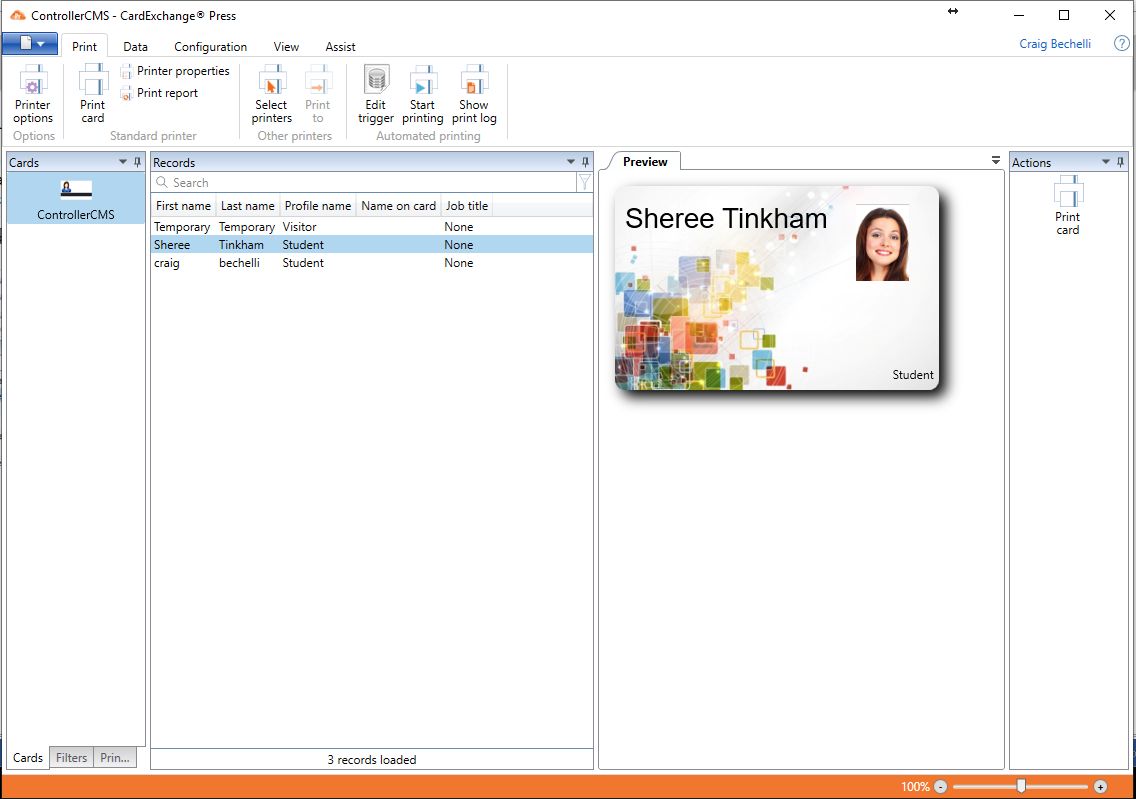Switch to the Prin... bottom tab
Image resolution: width=1136 pixels, height=799 pixels.
click(115, 758)
